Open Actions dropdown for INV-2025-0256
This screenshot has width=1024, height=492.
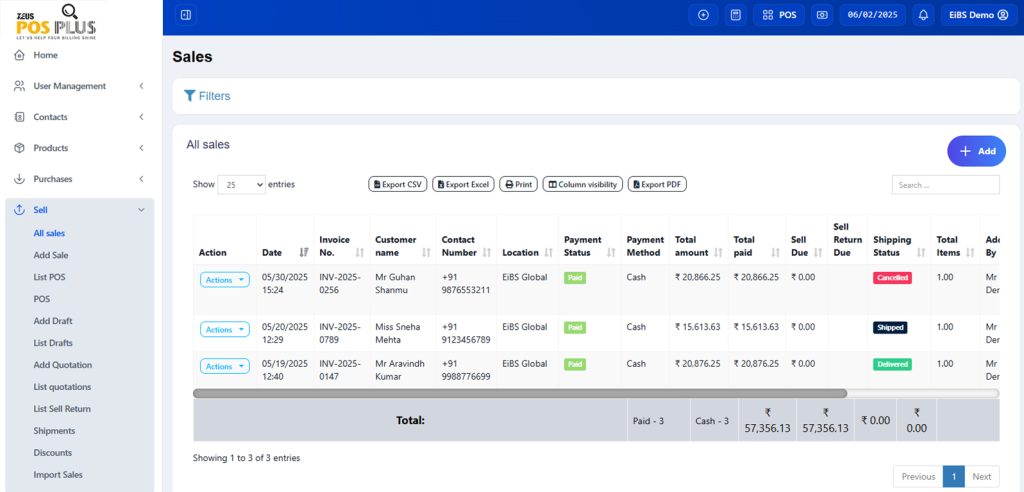(225, 280)
